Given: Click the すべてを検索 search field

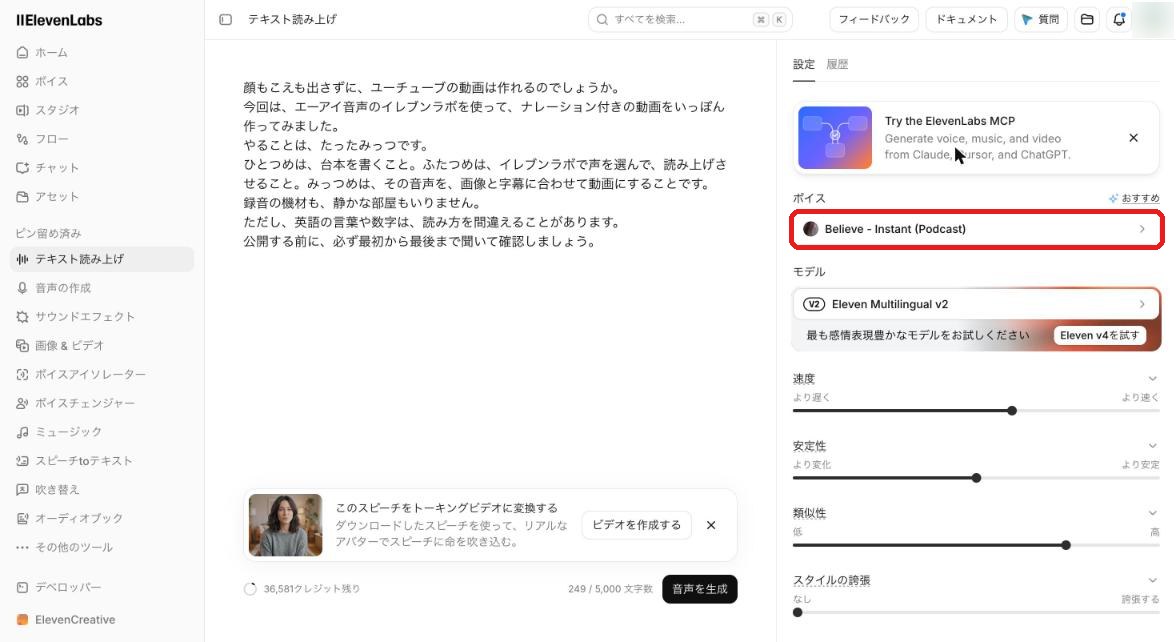Looking at the screenshot, I should [x=690, y=20].
